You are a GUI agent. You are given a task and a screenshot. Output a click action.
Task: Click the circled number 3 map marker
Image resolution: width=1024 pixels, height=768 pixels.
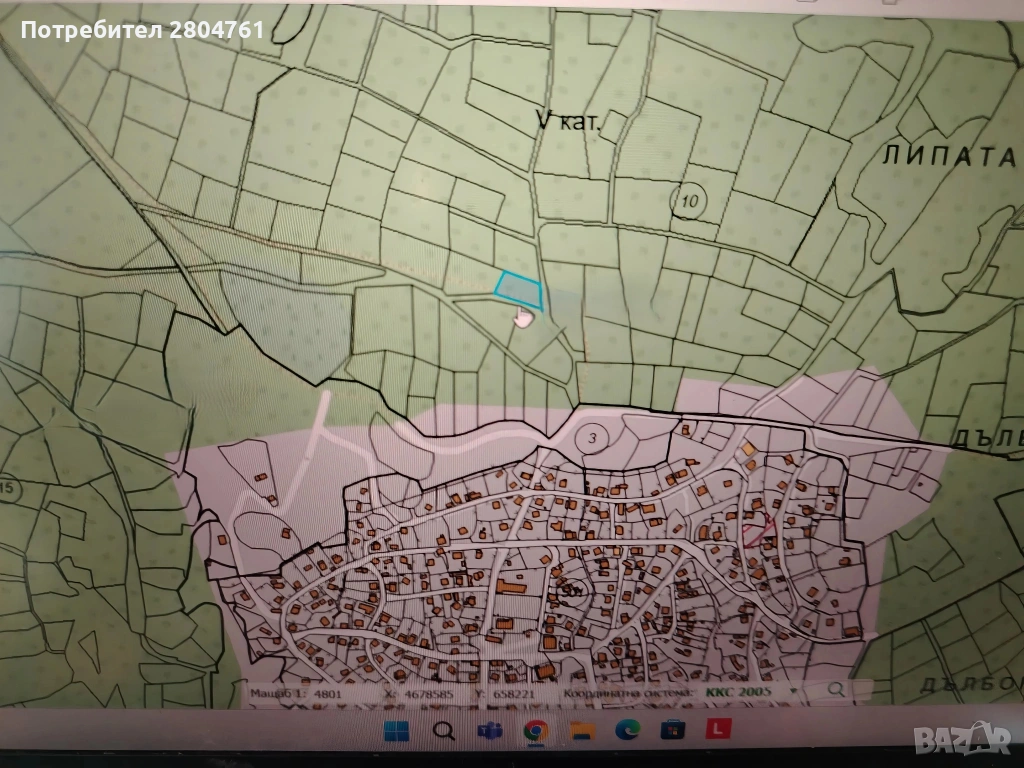pos(593,438)
